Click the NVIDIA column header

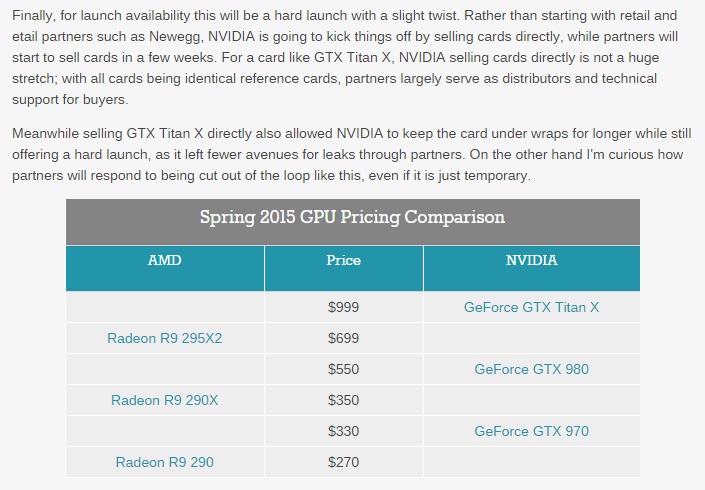click(x=531, y=261)
